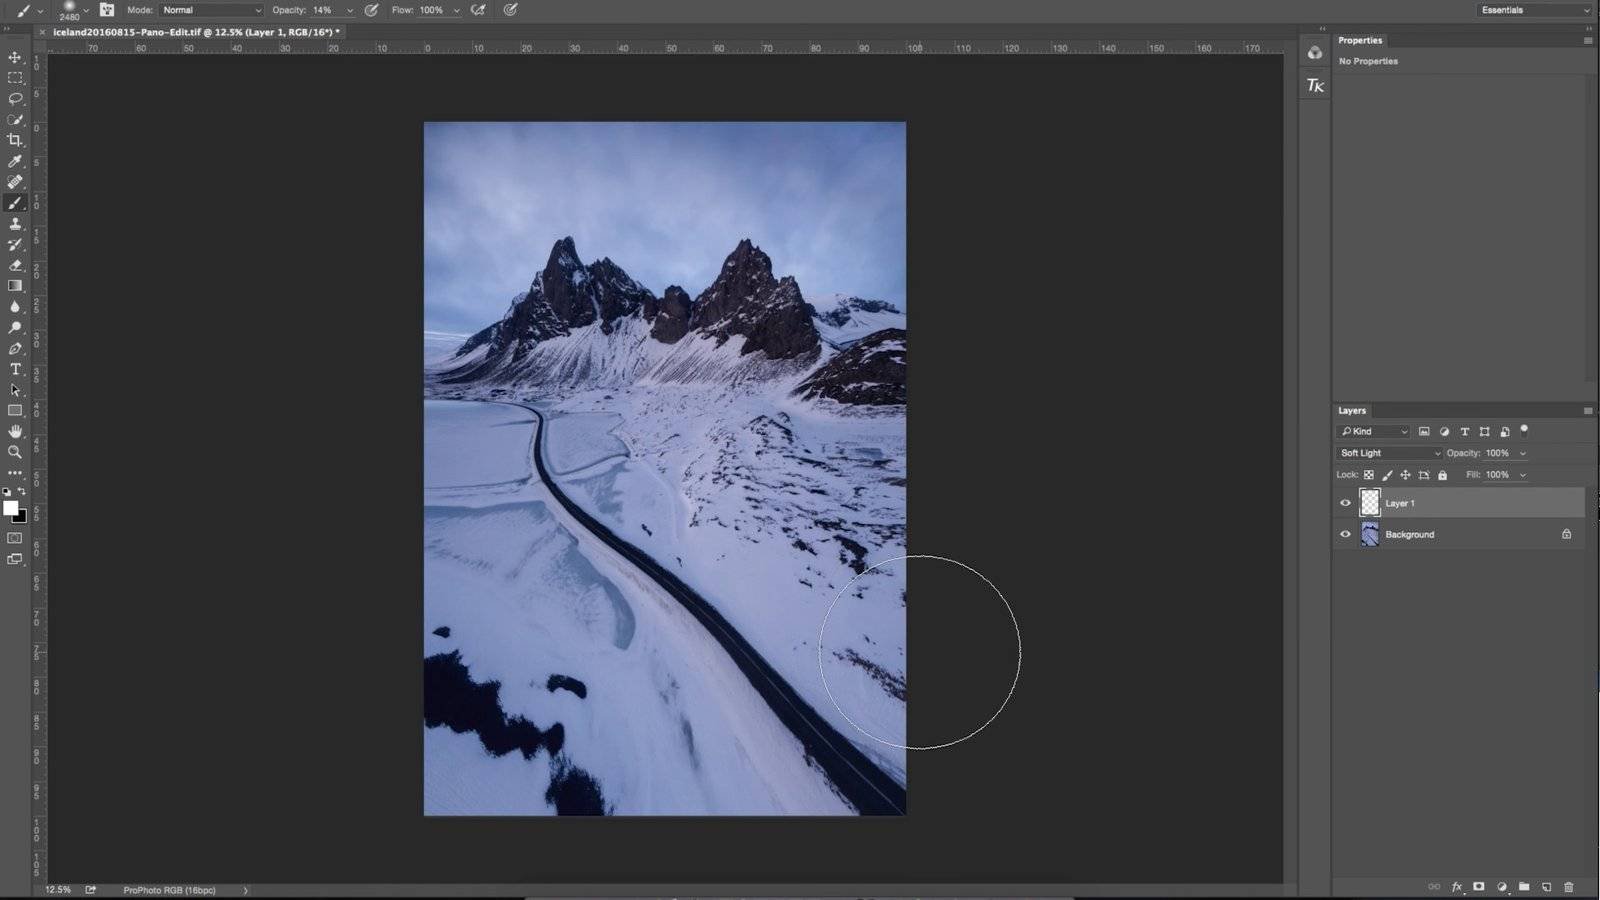Click the white foreground color swatch

[10, 508]
